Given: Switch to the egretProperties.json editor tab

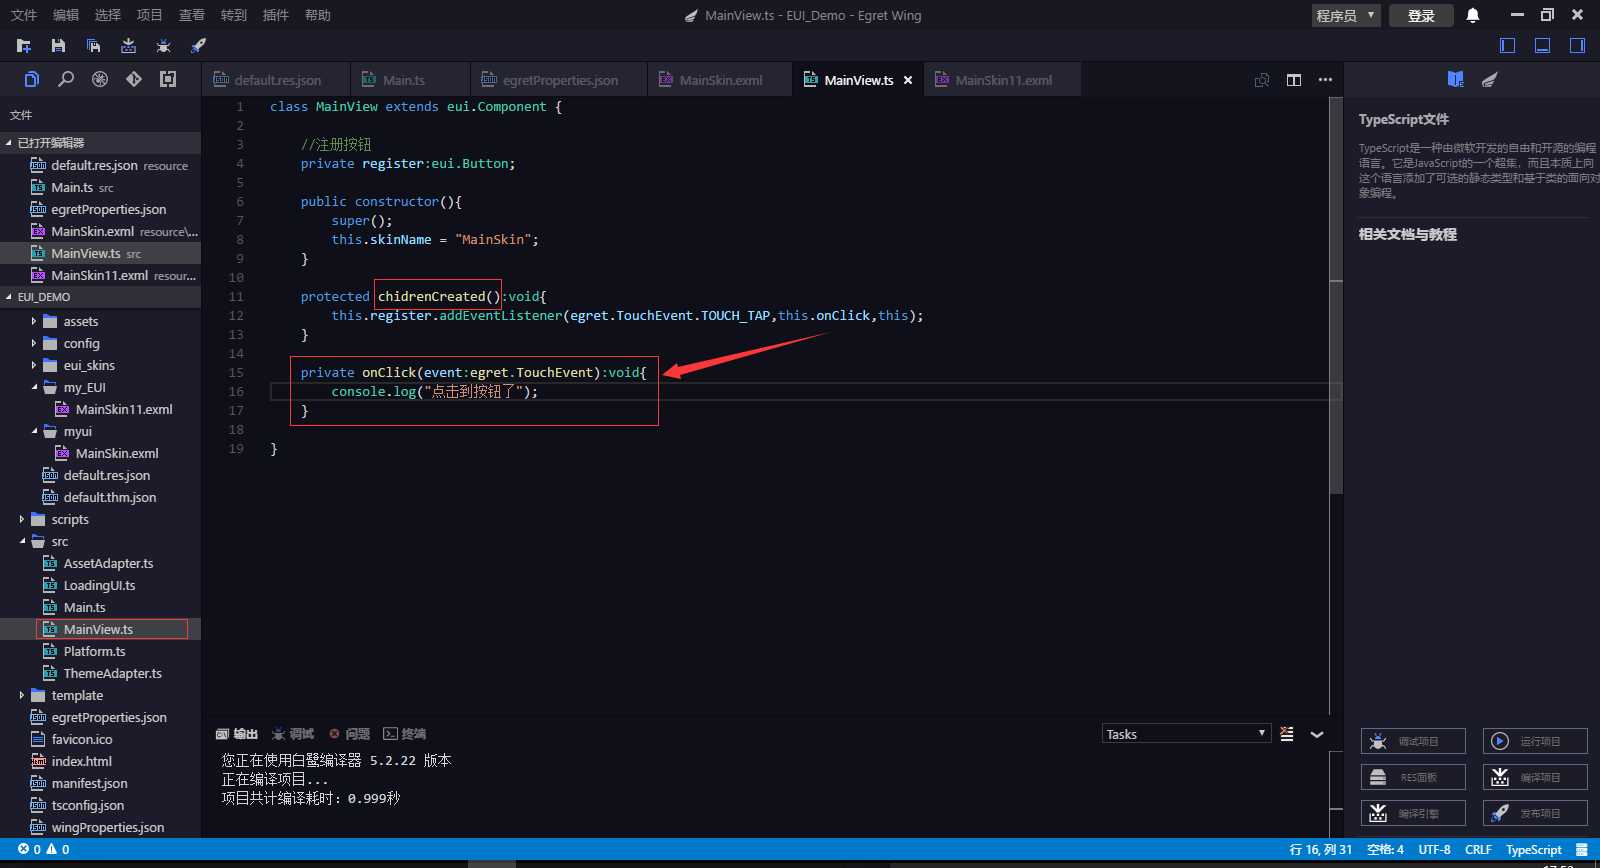Looking at the screenshot, I should pyautogui.click(x=559, y=80).
